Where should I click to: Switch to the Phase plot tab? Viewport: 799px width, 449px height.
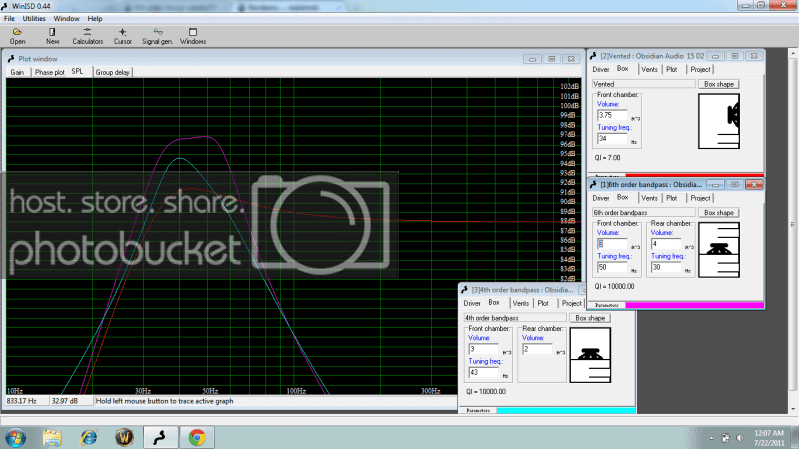(x=49, y=72)
